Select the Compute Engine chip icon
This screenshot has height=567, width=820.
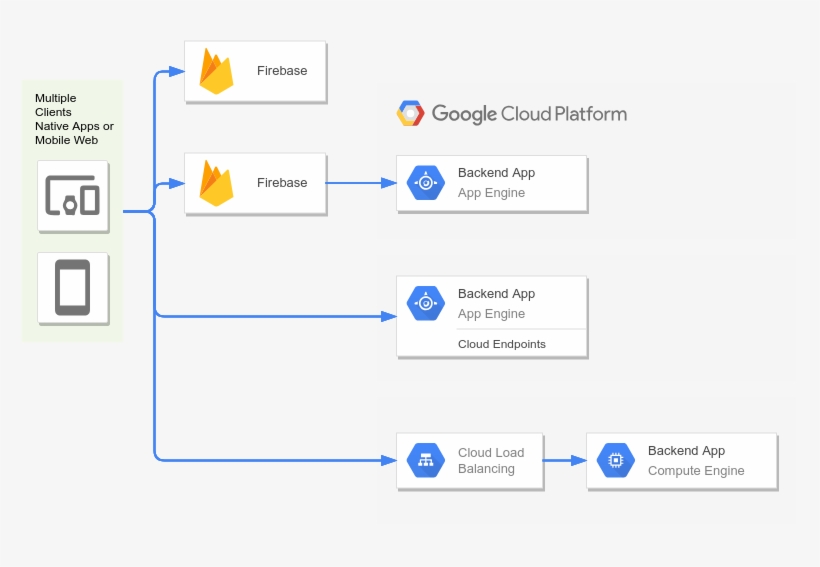pyautogui.click(x=616, y=461)
